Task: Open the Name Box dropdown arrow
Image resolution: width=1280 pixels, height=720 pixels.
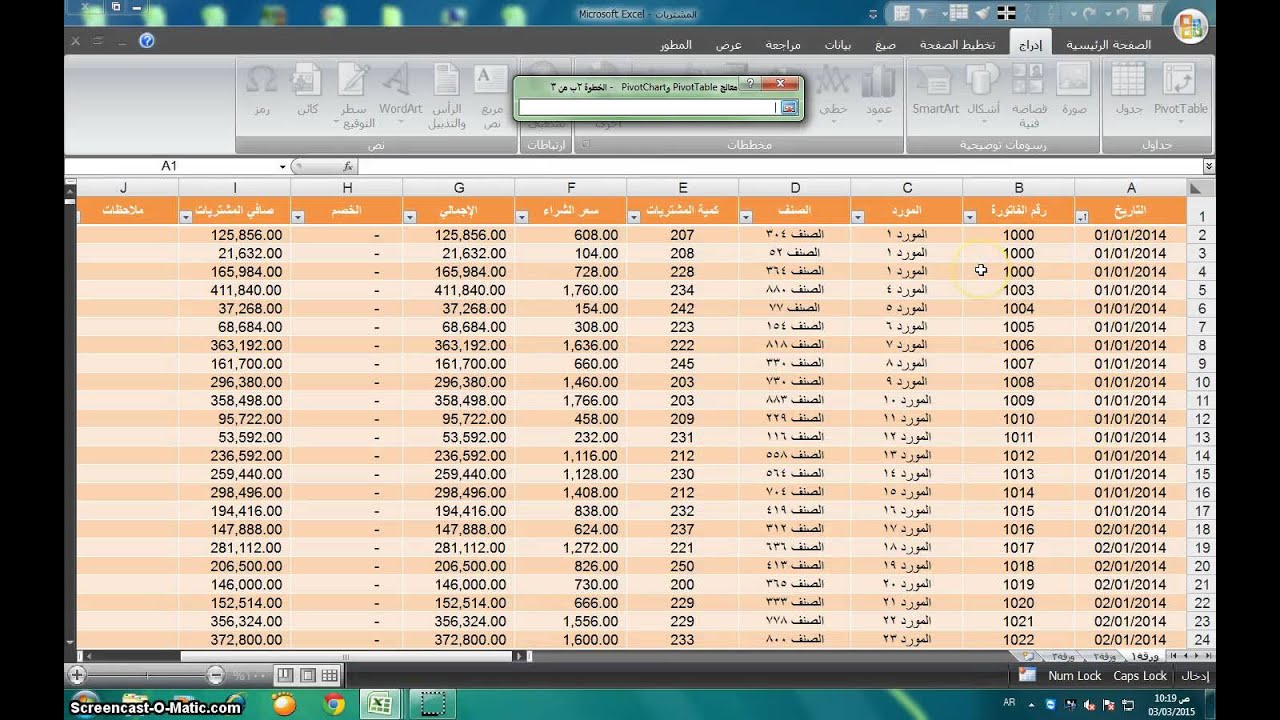Action: point(283,167)
